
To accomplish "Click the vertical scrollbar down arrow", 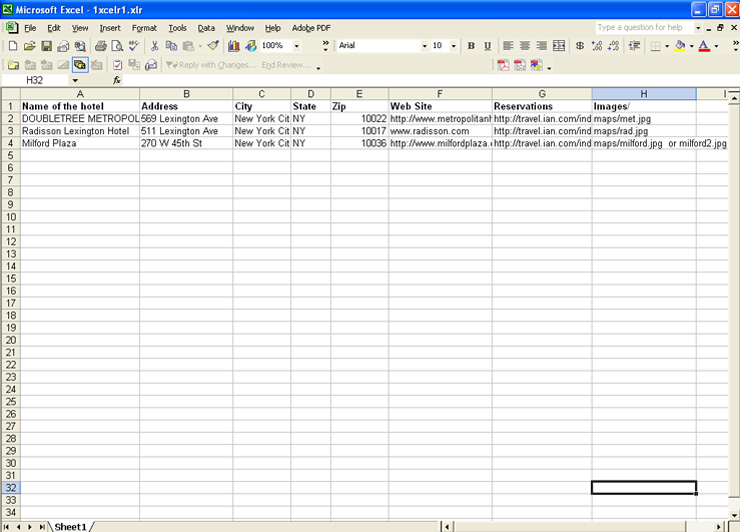I will 734,515.
